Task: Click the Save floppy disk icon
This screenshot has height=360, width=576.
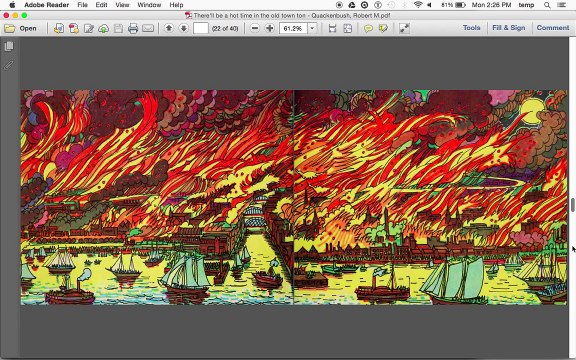Action: coord(118,28)
